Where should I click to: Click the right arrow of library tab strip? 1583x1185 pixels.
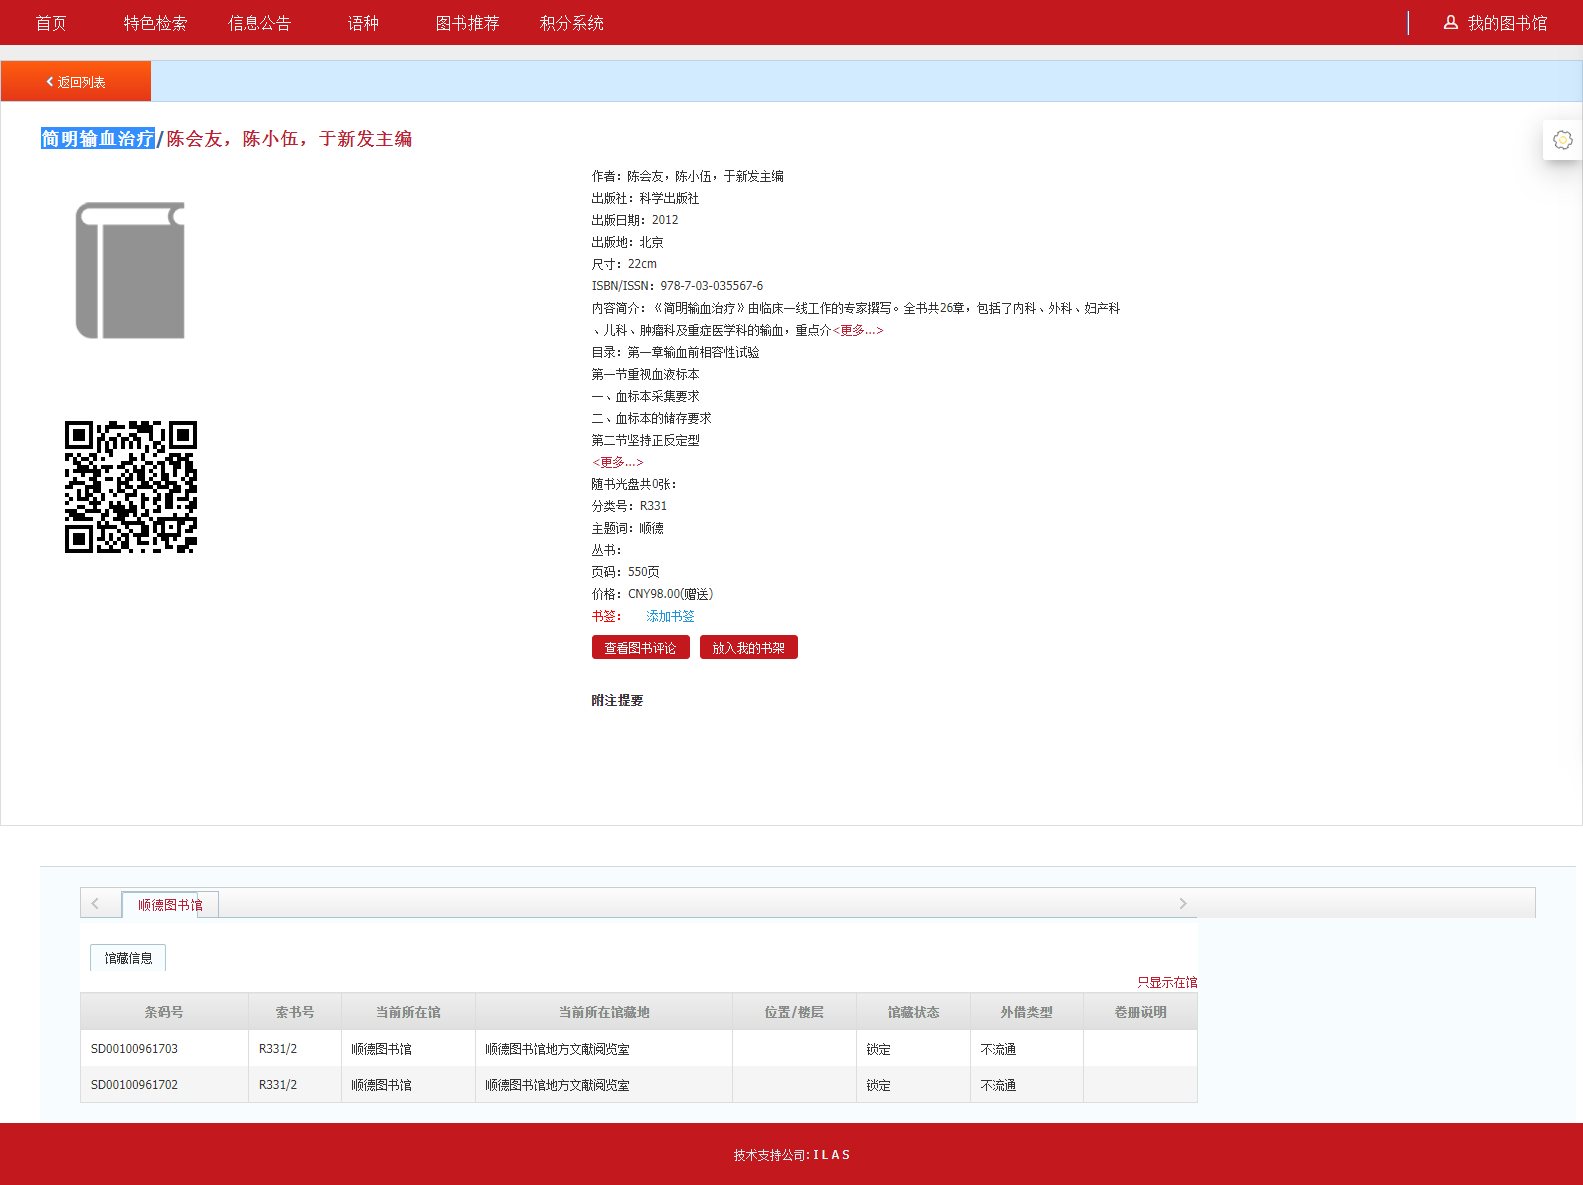click(x=1182, y=903)
